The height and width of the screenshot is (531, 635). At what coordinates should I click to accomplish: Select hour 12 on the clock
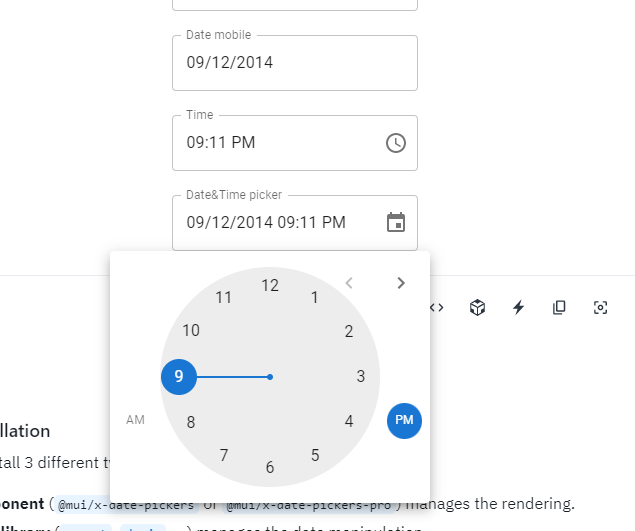coord(270,286)
